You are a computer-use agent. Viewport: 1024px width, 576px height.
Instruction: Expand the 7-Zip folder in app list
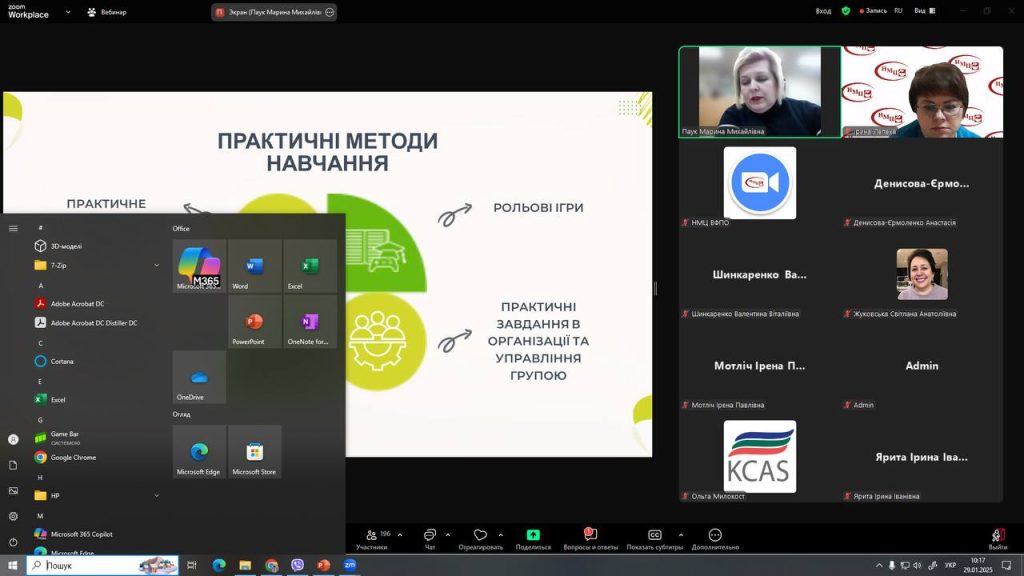(157, 265)
